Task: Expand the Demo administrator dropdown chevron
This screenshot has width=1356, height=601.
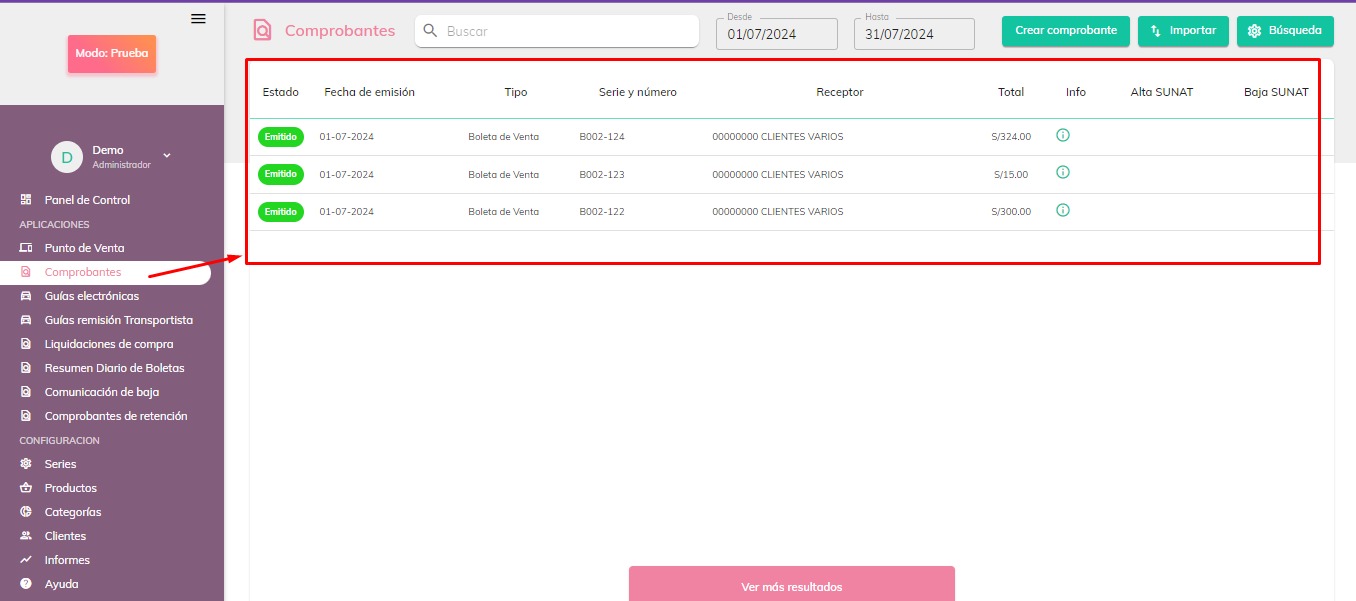Action: 167,155
